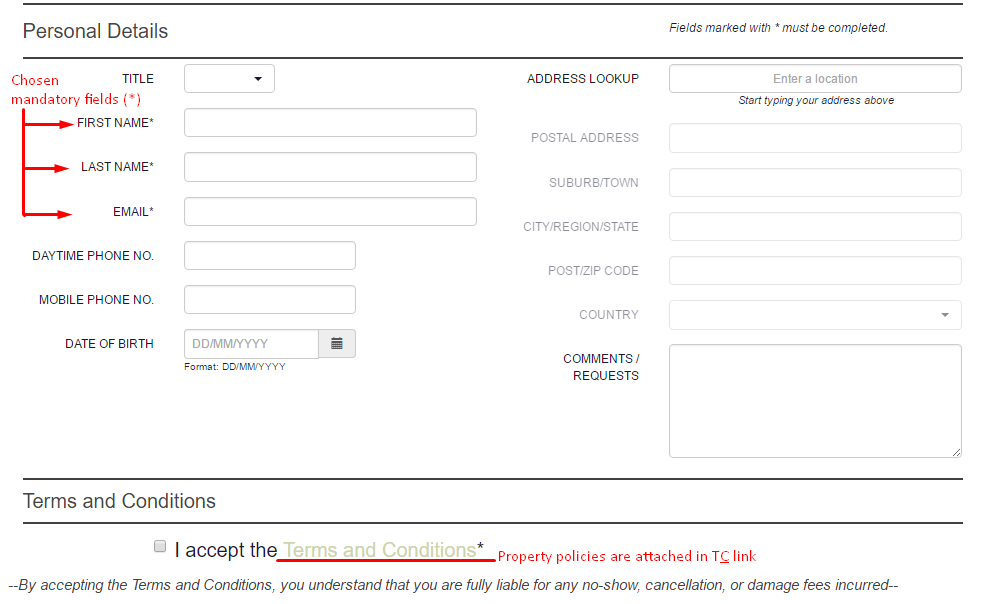Image resolution: width=983 pixels, height=604 pixels.
Task: Tick the accept Terms and Conditions checkbox
Action: coord(160,546)
